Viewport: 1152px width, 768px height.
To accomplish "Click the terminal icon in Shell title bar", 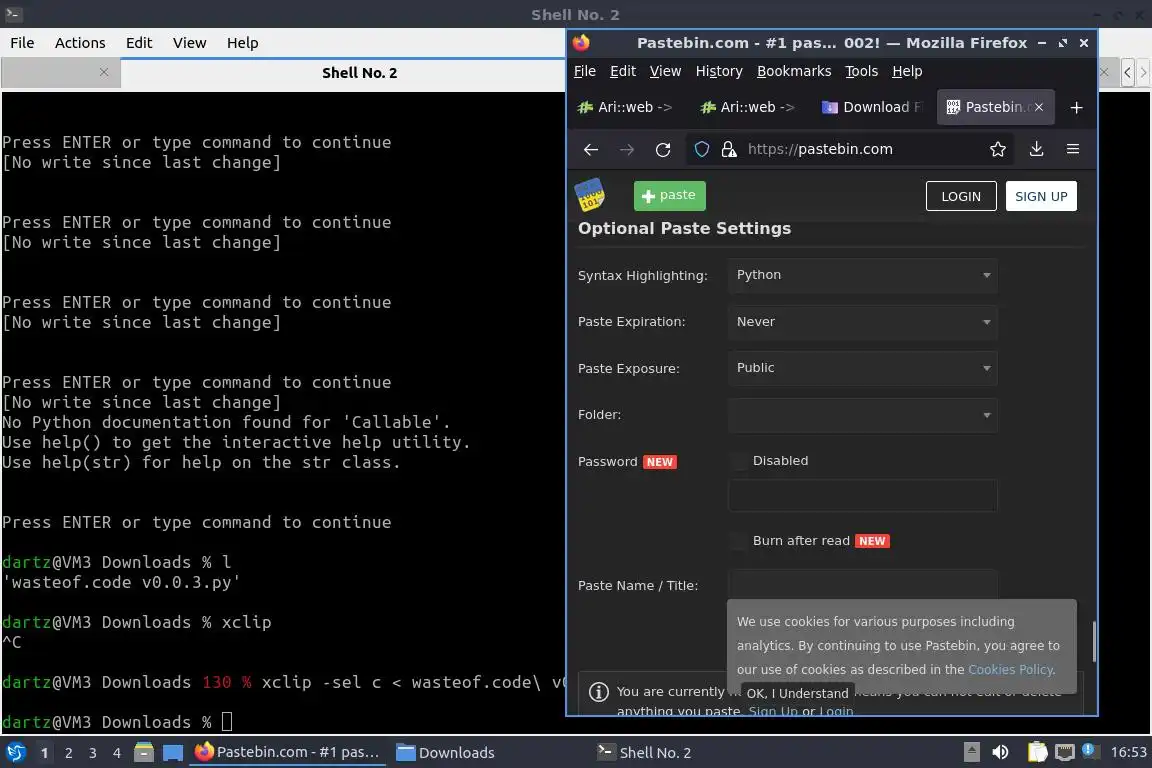I will [13, 14].
